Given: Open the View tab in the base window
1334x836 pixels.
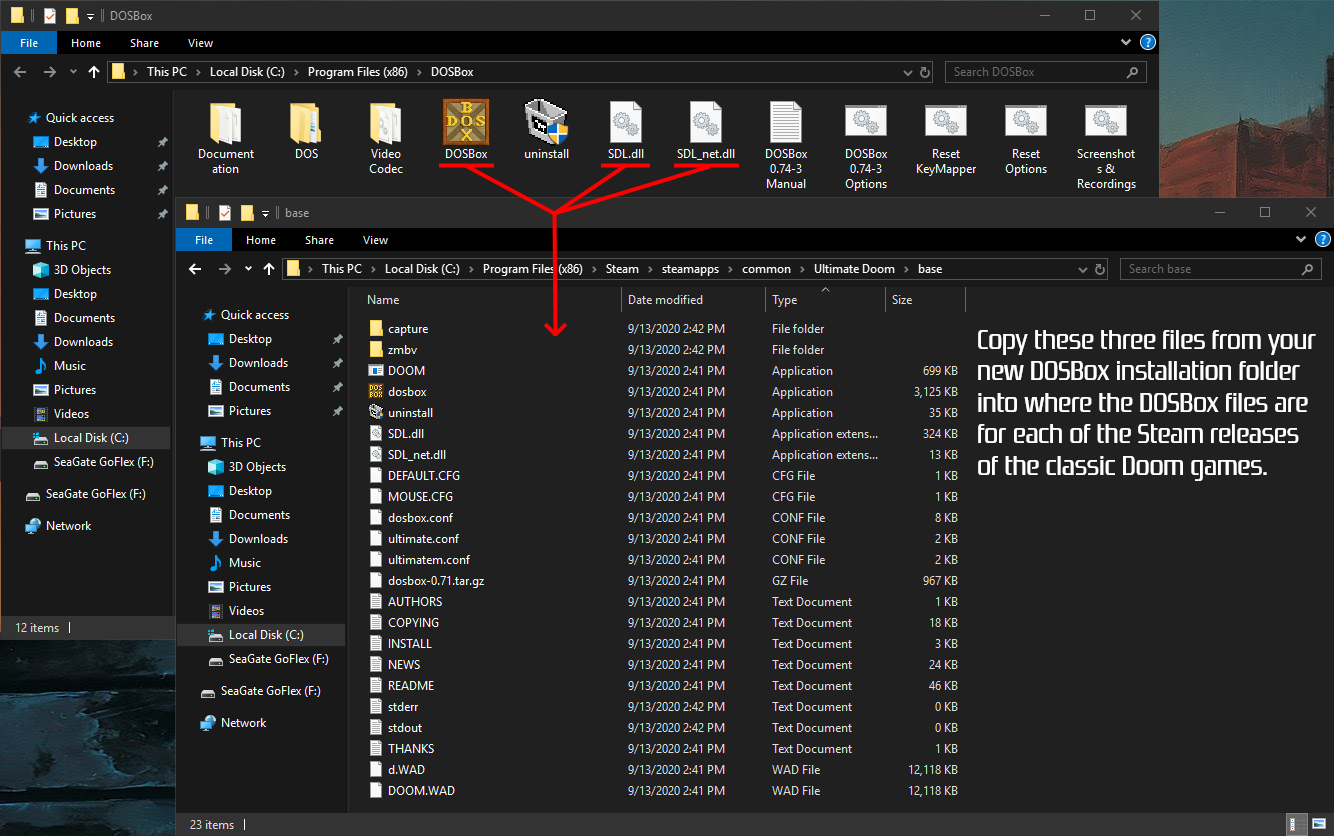Looking at the screenshot, I should [376, 240].
